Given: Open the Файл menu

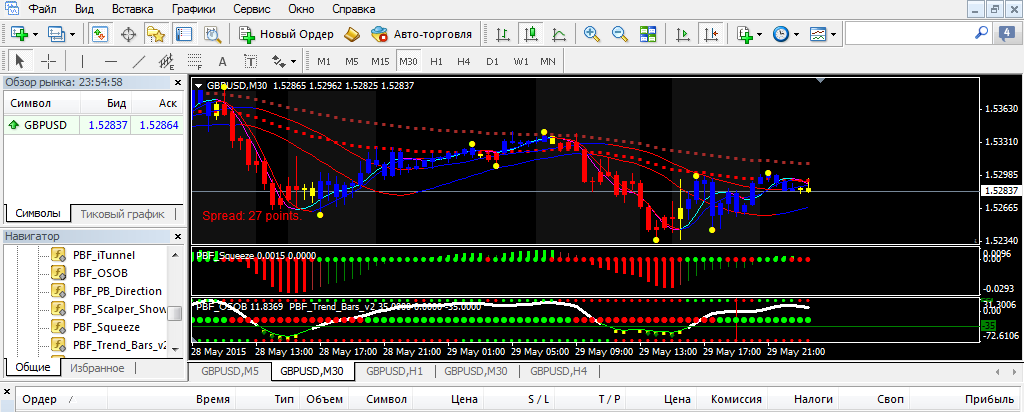Looking at the screenshot, I should 42,9.
